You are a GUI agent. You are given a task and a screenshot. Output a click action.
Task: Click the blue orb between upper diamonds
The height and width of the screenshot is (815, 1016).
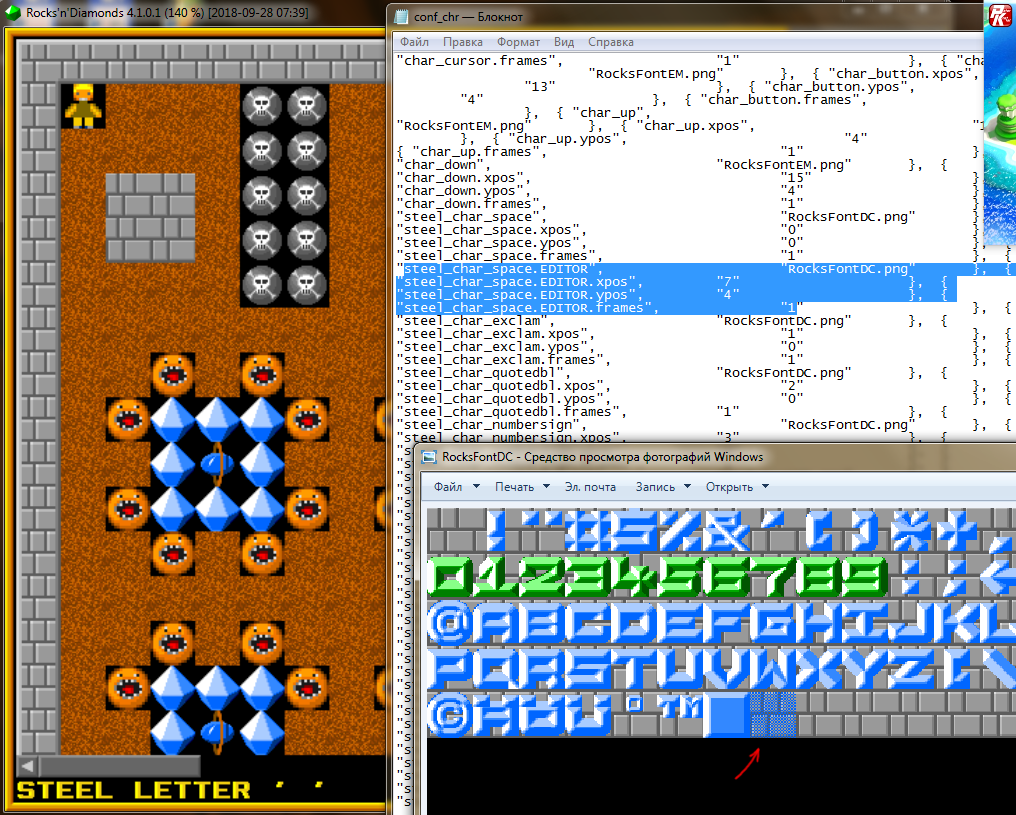(217, 463)
